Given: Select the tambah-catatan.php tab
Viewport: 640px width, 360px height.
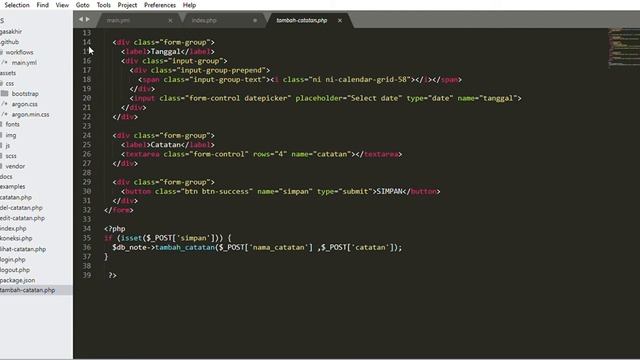Looking at the screenshot, I should pyautogui.click(x=302, y=20).
